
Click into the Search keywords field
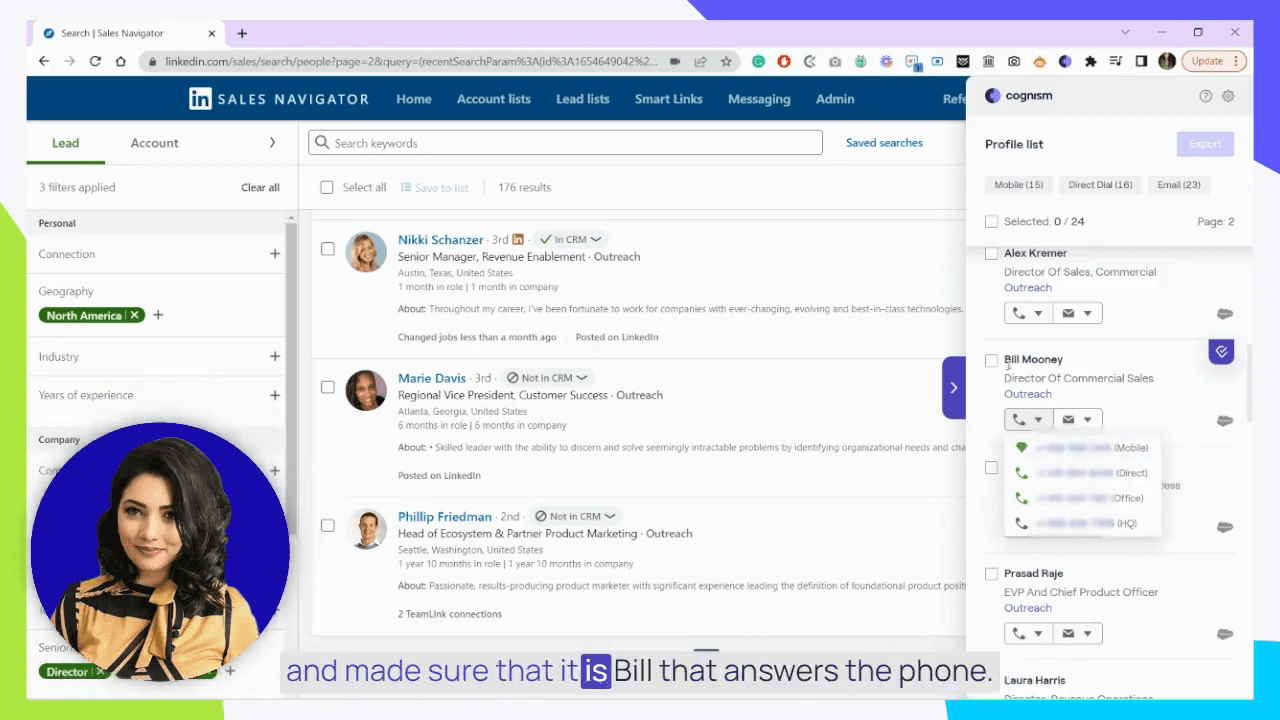click(565, 143)
